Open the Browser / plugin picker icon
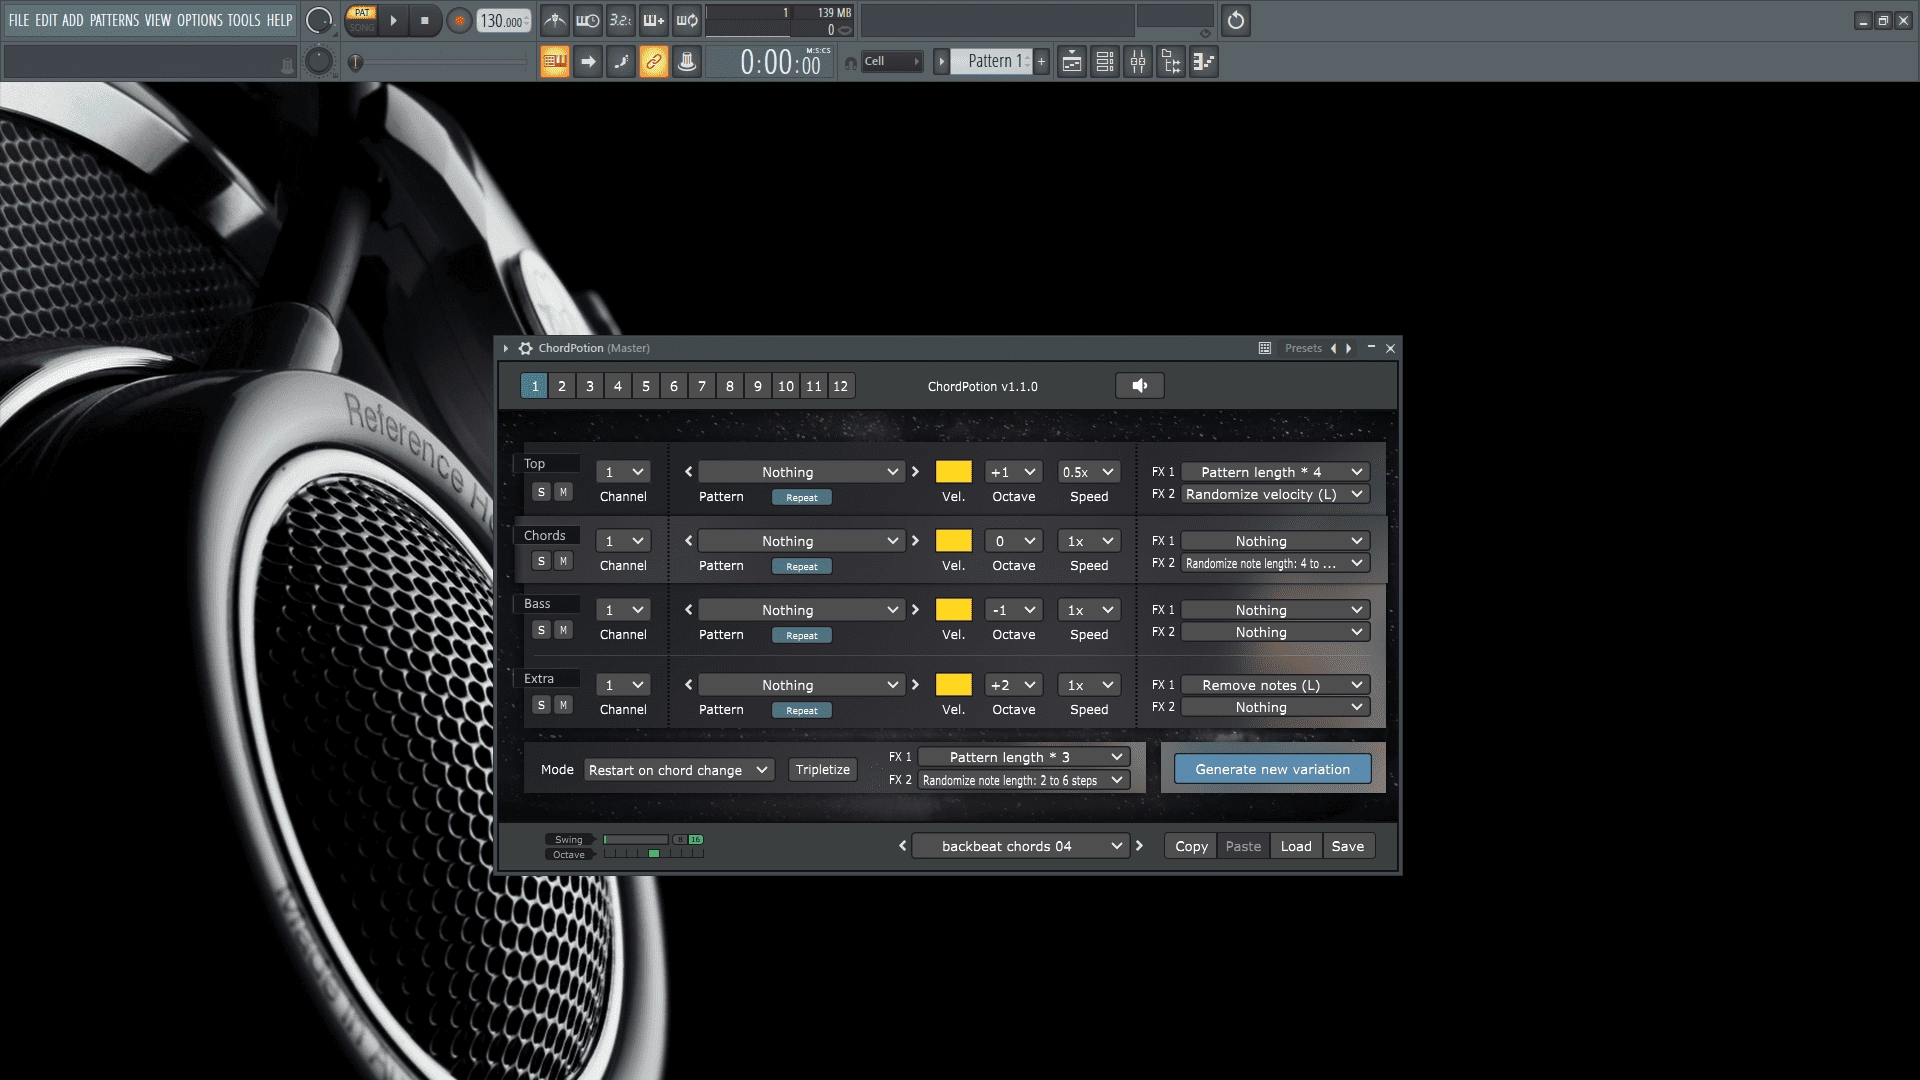The height and width of the screenshot is (1080, 1920). tap(1171, 62)
